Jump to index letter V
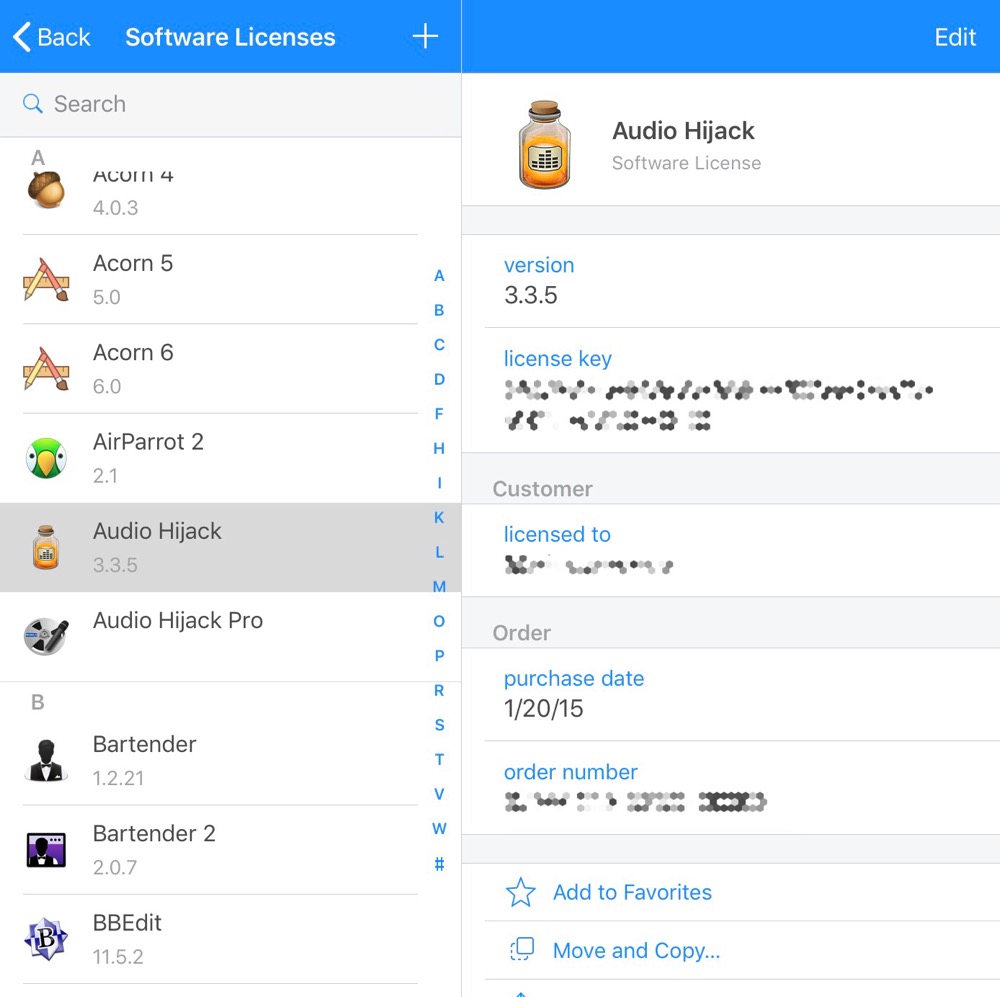Image resolution: width=1000 pixels, height=997 pixels. (x=439, y=794)
